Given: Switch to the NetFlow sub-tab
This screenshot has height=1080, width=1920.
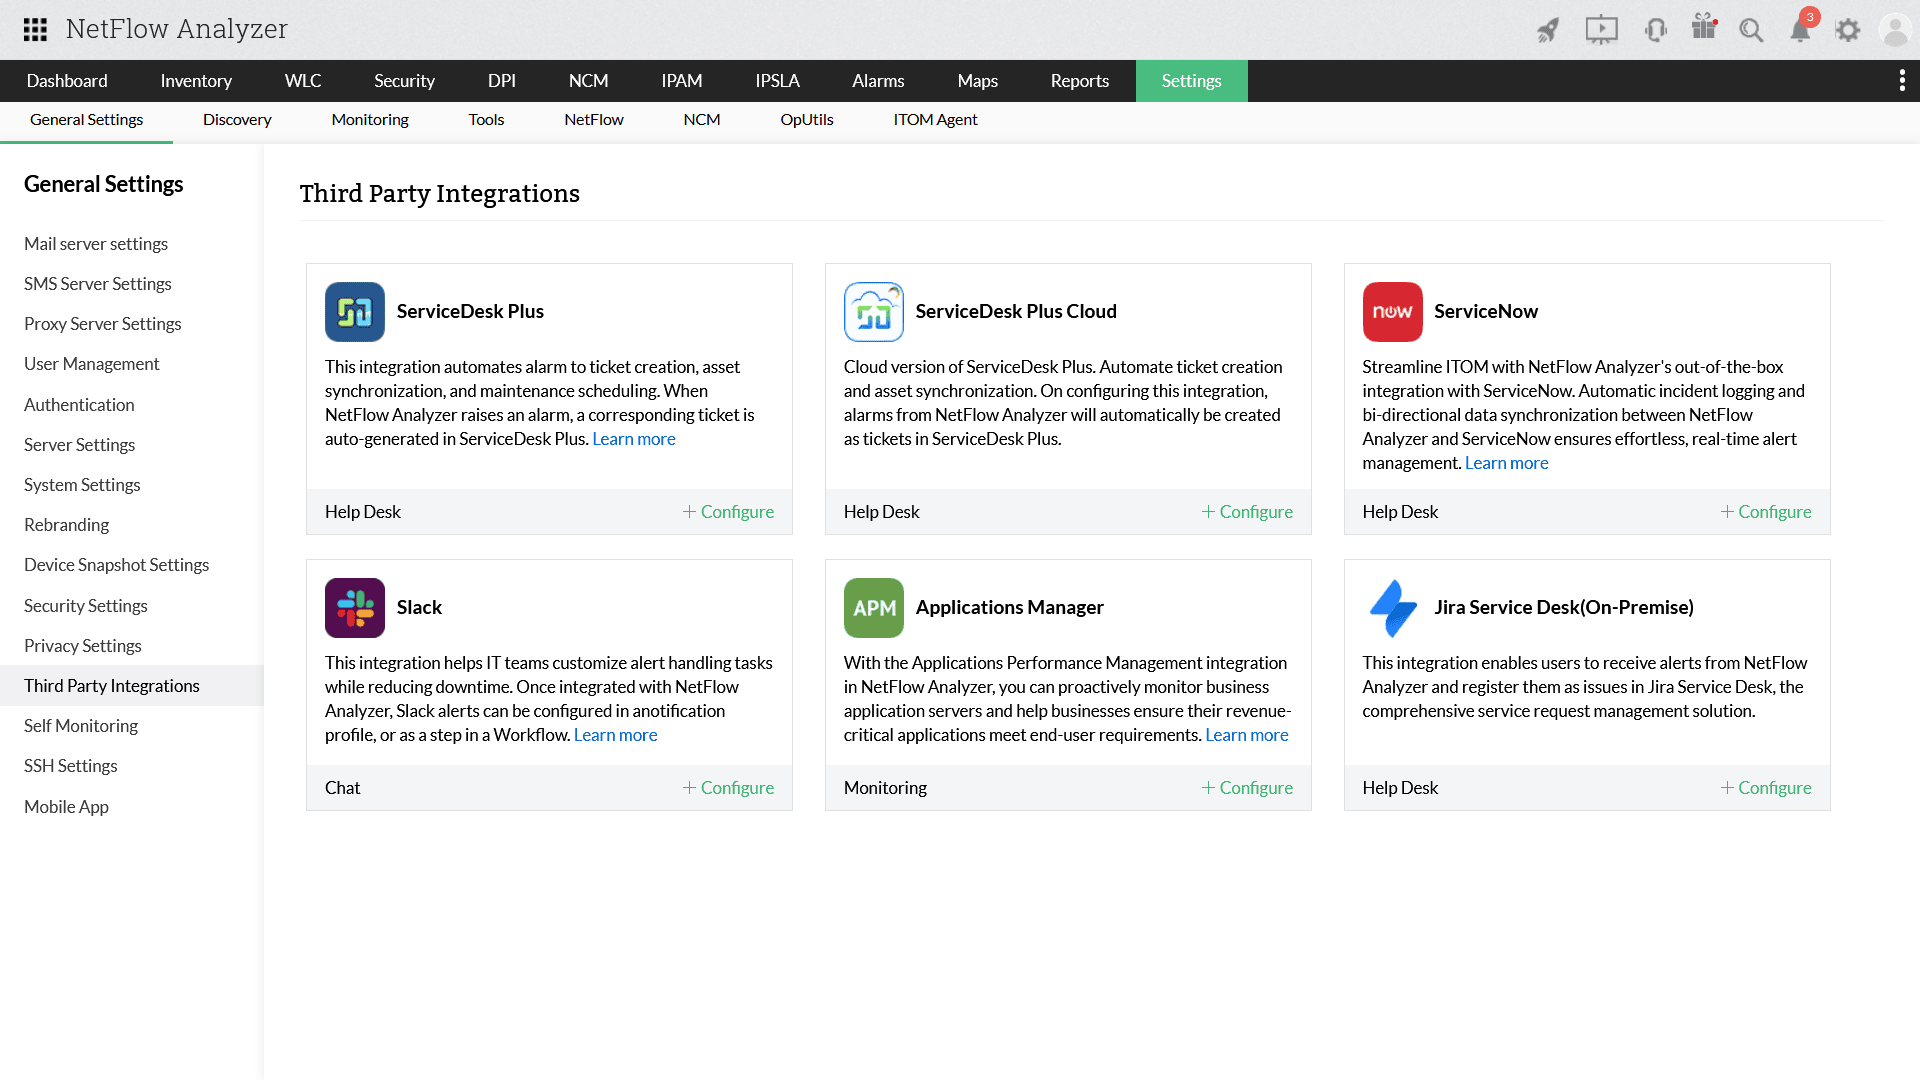Looking at the screenshot, I should (x=593, y=119).
